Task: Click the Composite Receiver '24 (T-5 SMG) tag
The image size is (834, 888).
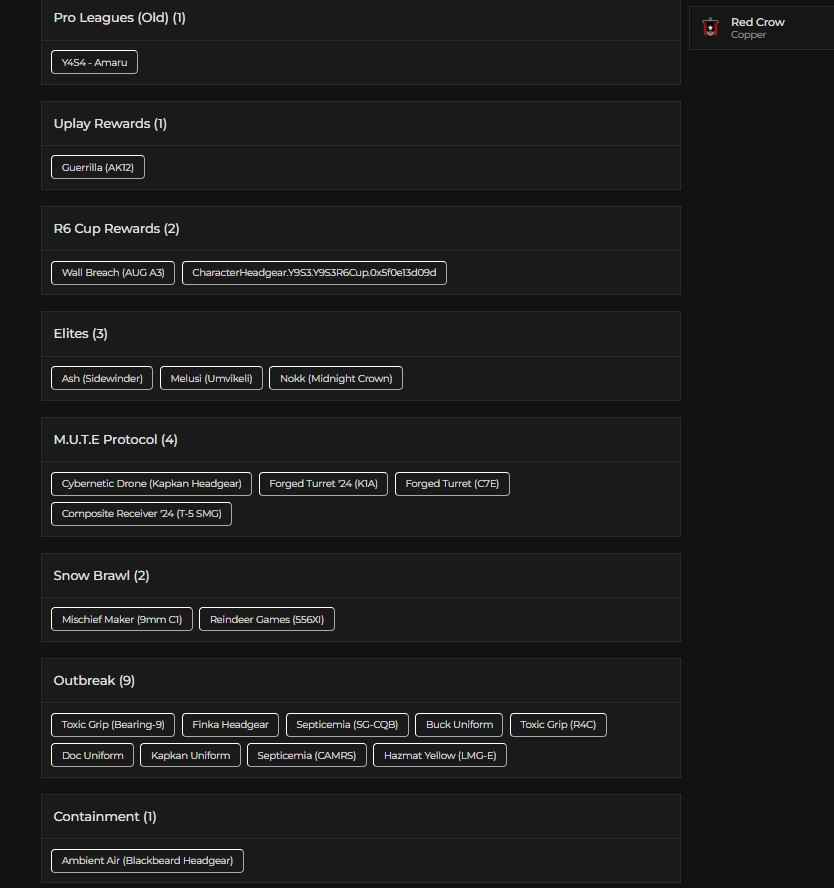Action: pyautogui.click(x=141, y=514)
